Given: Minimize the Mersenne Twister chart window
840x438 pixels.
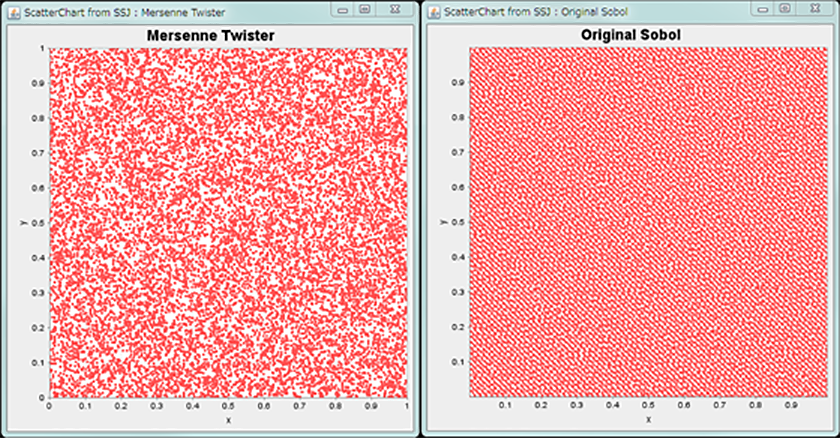Looking at the screenshot, I should tap(343, 9).
